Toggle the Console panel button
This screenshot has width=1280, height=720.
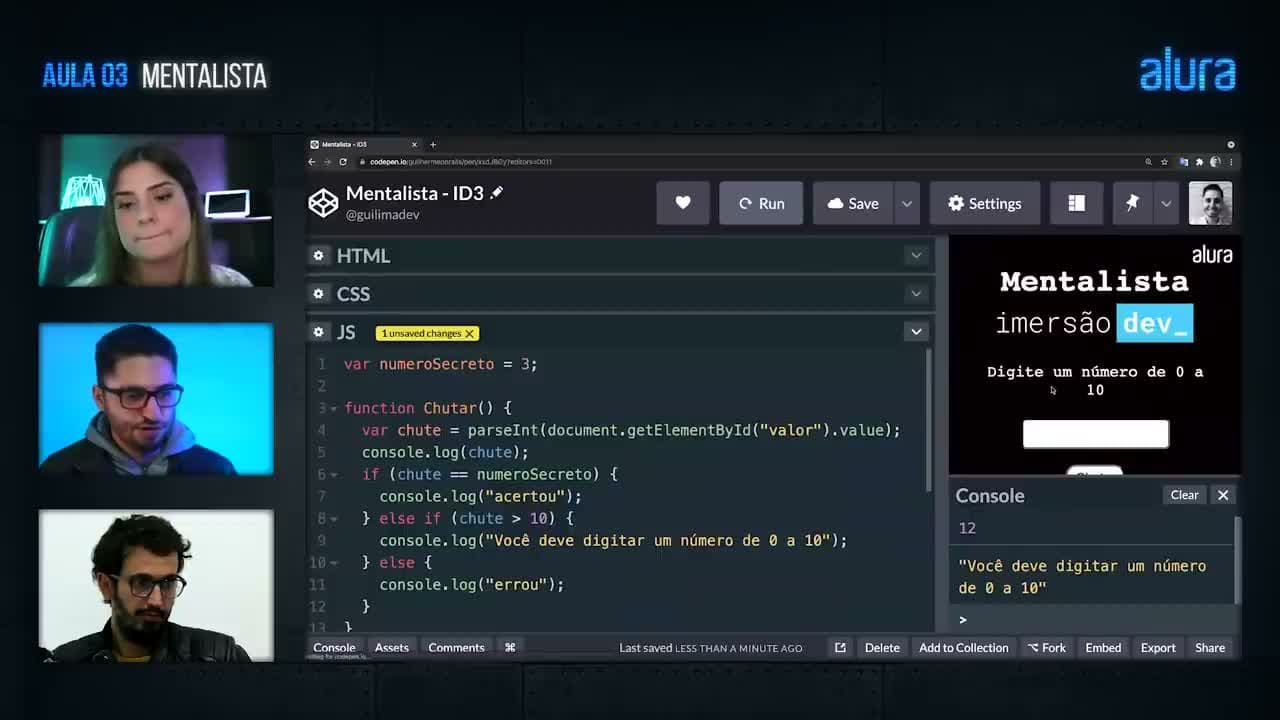pyautogui.click(x=334, y=647)
